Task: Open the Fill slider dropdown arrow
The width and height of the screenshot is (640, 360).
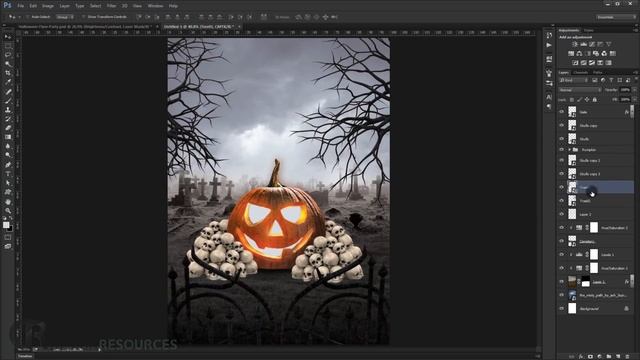Action: (634, 100)
